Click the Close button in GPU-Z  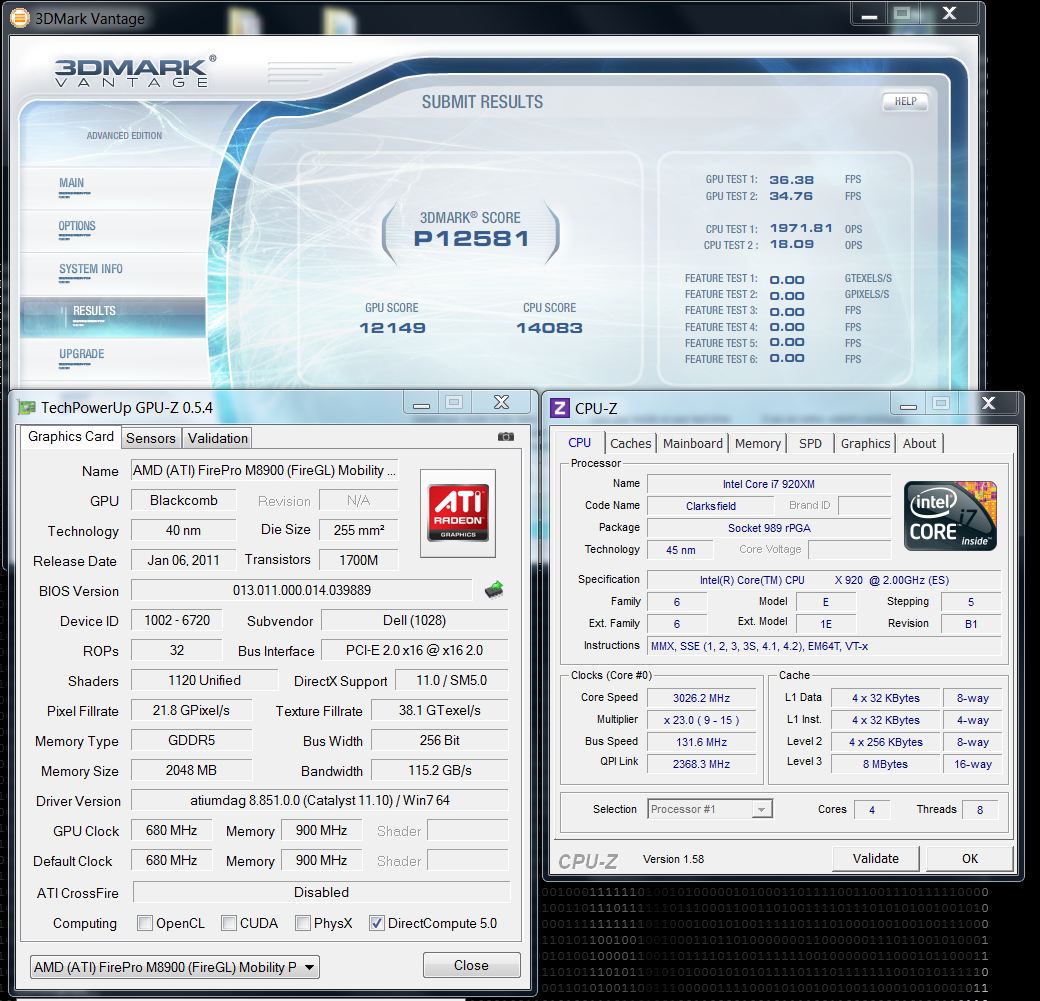point(471,965)
